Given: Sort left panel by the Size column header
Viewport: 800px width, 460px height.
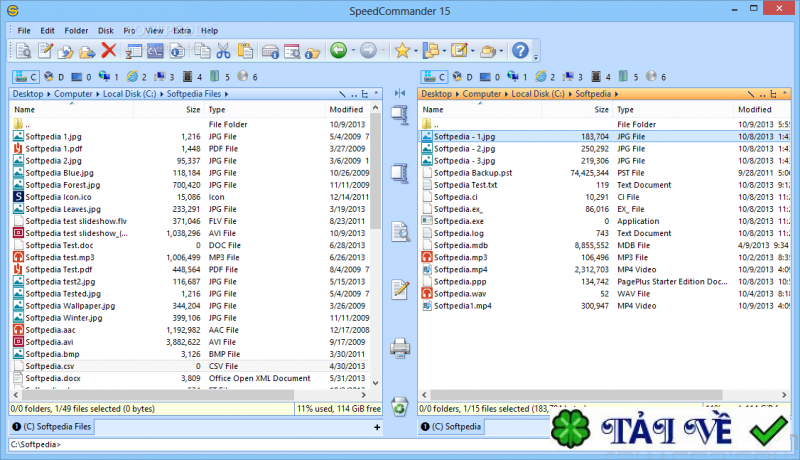Looking at the screenshot, I should (x=192, y=109).
